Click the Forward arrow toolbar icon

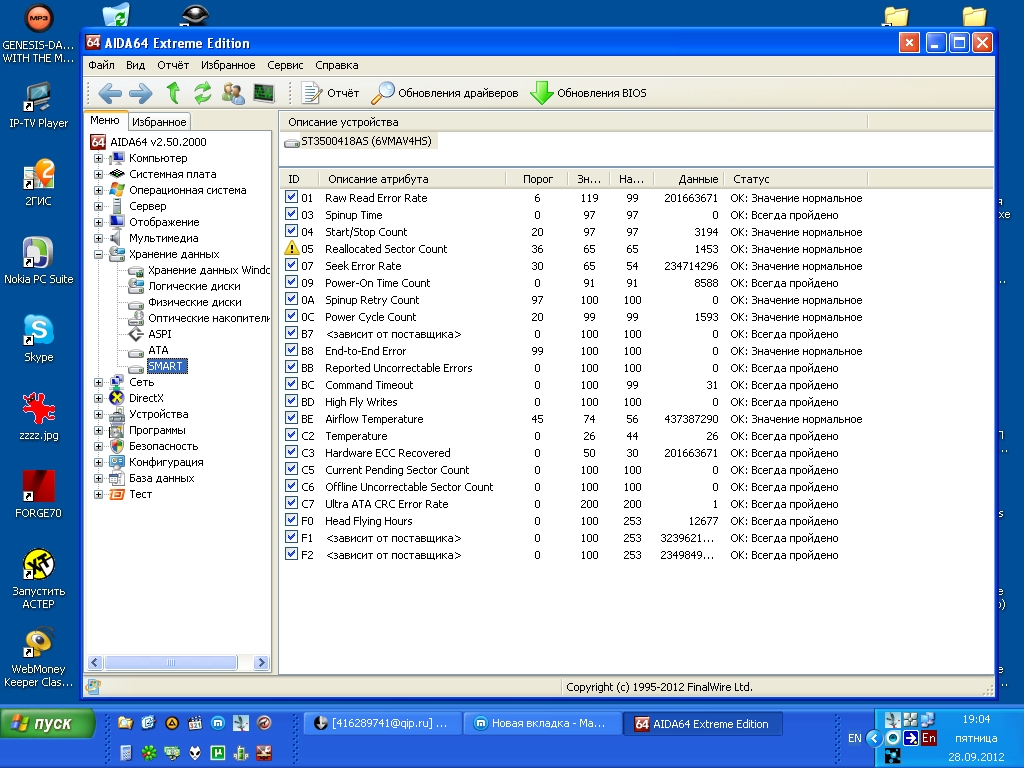click(140, 93)
